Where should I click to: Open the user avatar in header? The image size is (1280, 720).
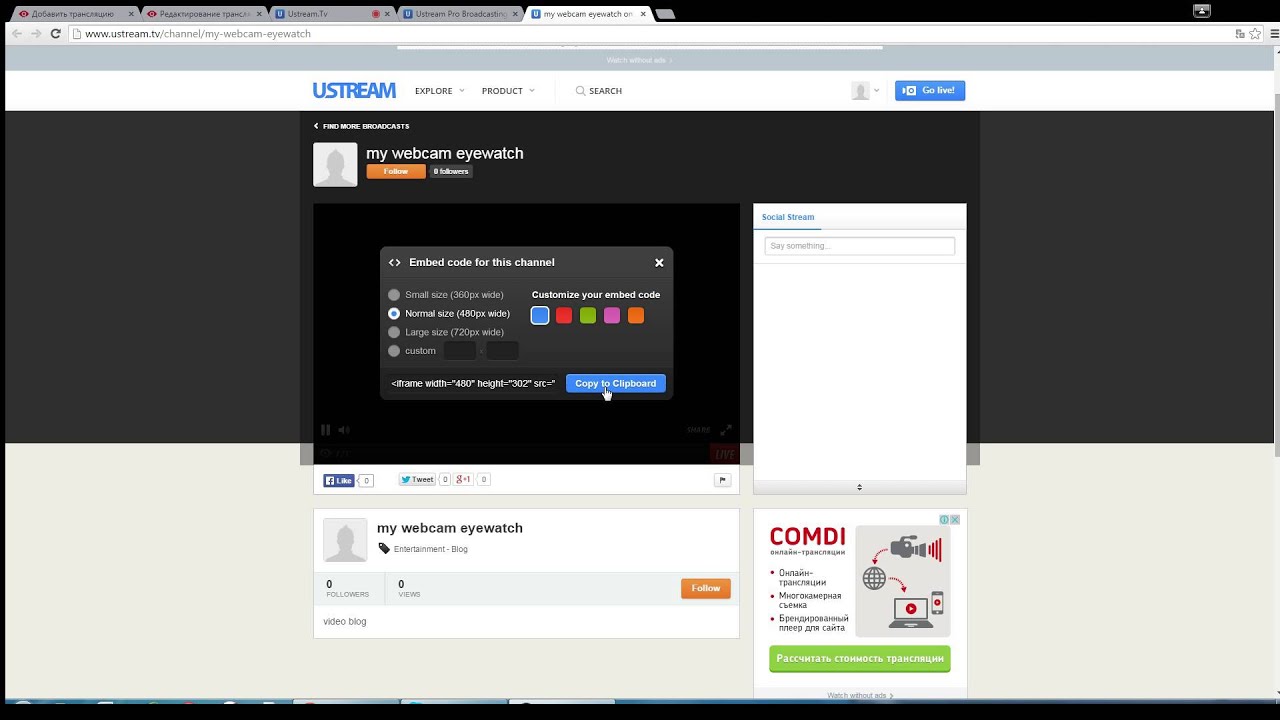tap(860, 91)
